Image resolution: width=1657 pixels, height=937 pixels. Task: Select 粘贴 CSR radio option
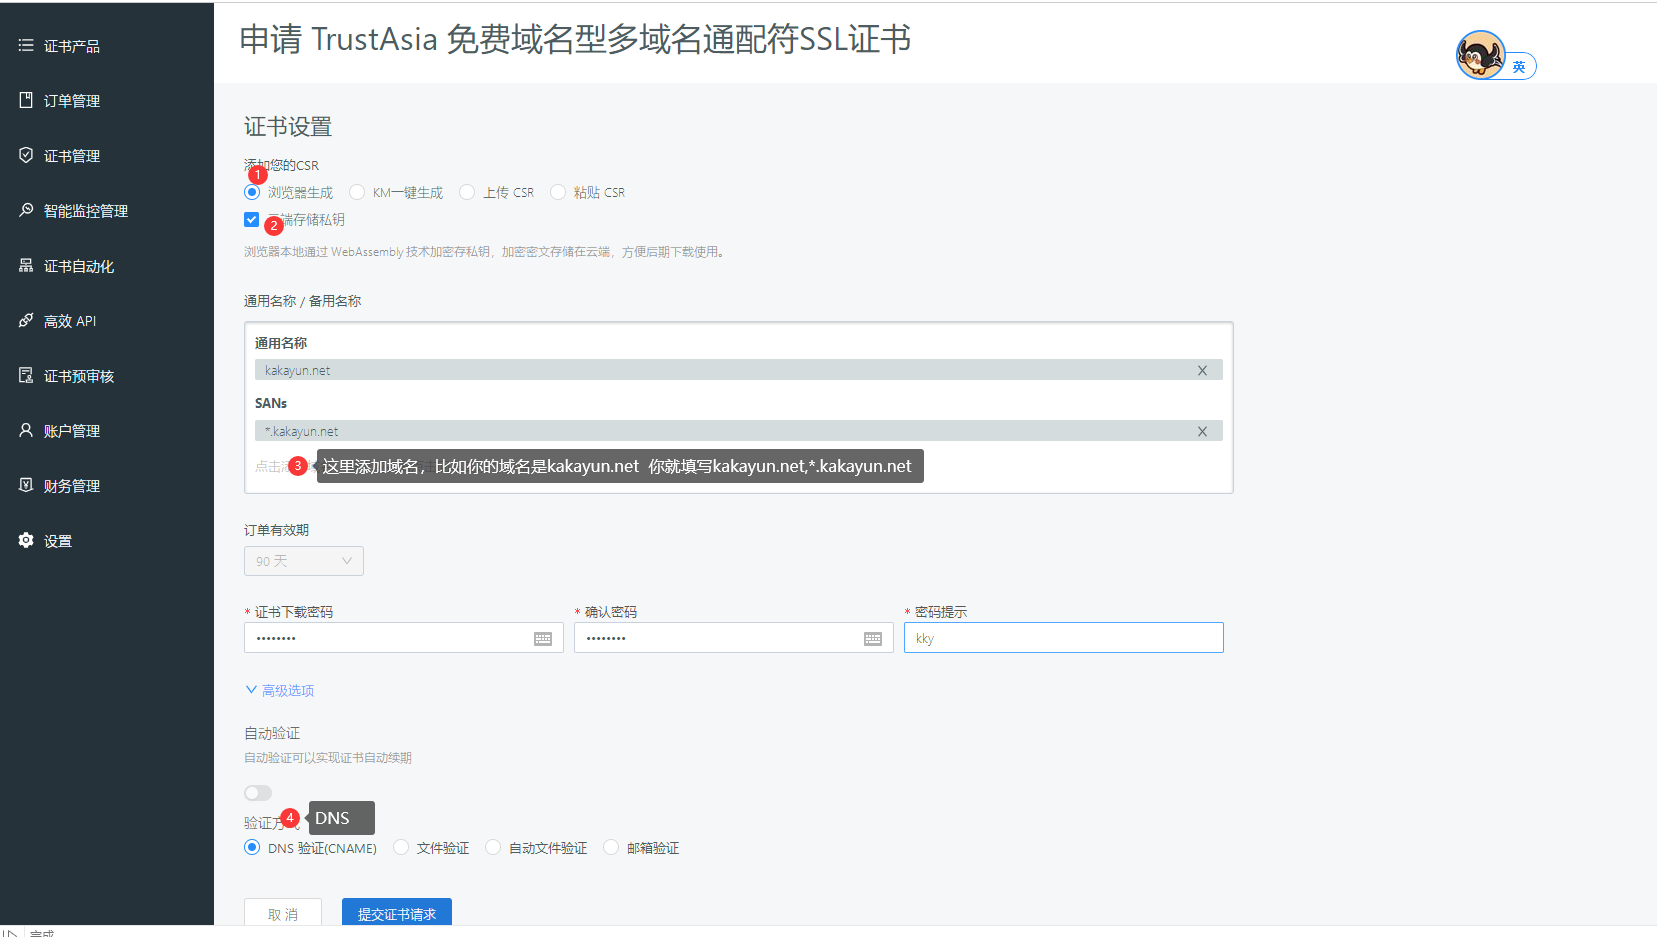[x=558, y=192]
